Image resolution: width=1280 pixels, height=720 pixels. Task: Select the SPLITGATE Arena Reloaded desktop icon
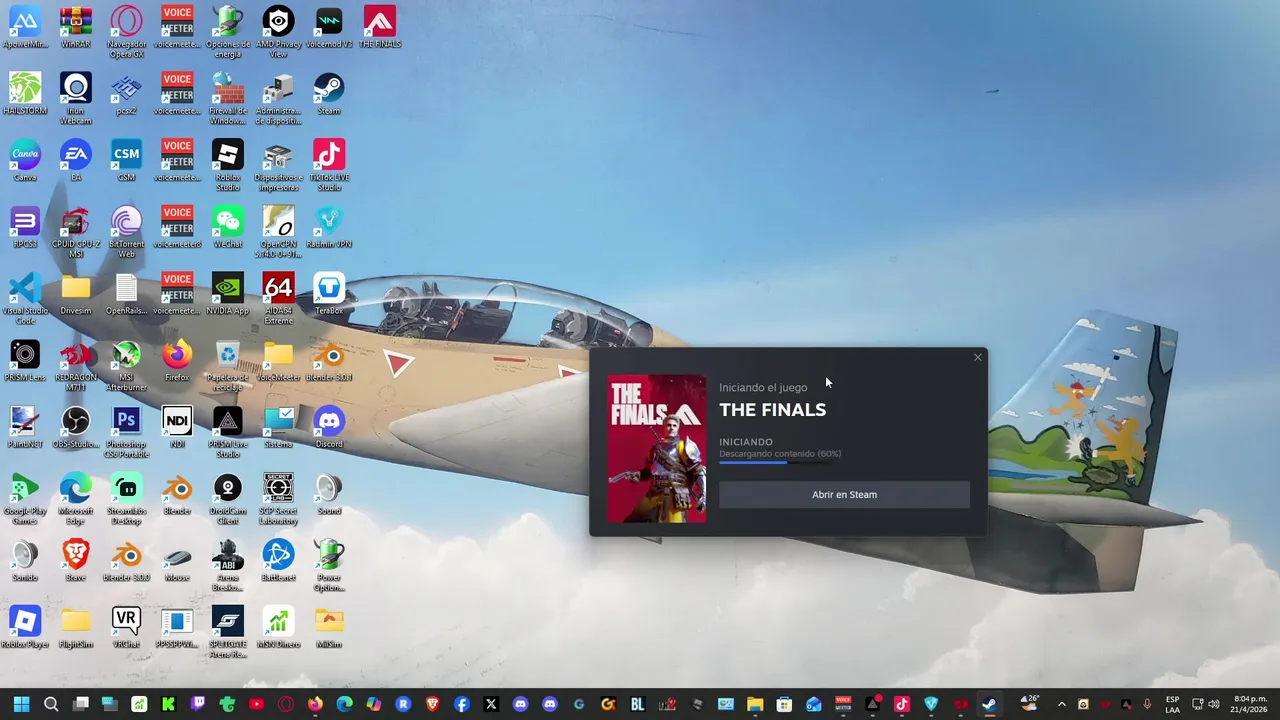tap(228, 633)
